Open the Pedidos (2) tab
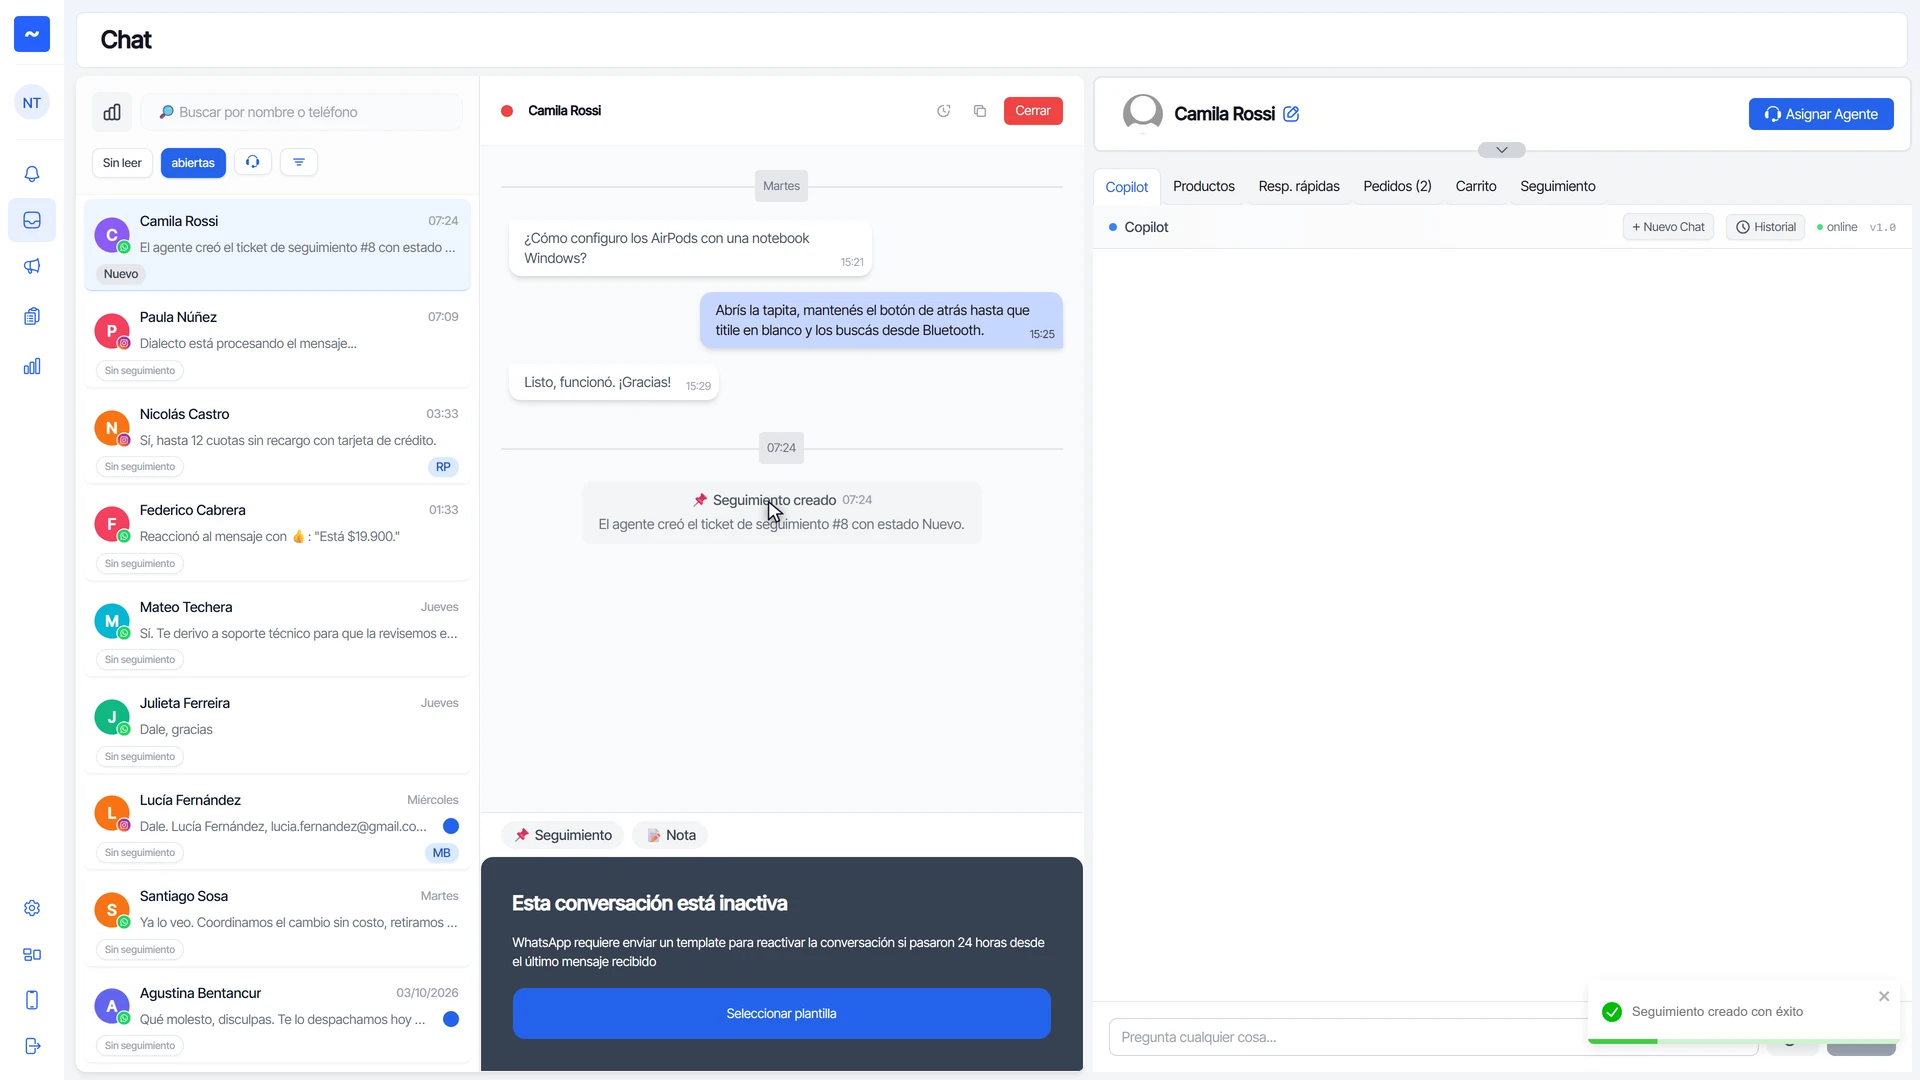The height and width of the screenshot is (1080, 1920). (x=1397, y=187)
